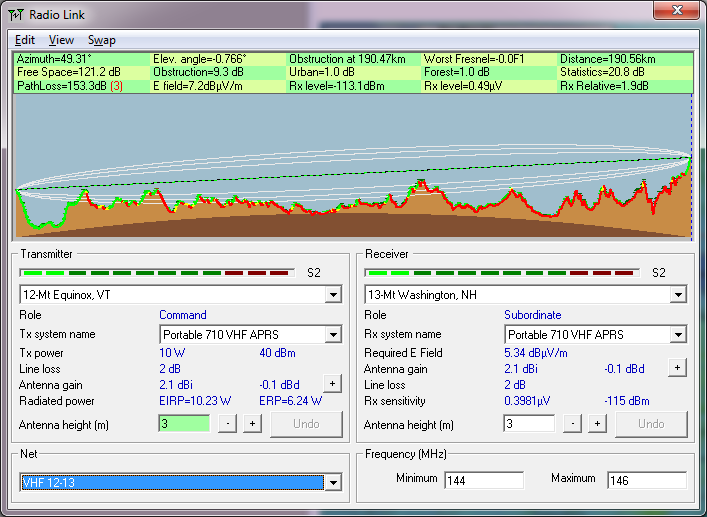Click the Minimum frequency field
The width and height of the screenshot is (707, 517).
[484, 480]
